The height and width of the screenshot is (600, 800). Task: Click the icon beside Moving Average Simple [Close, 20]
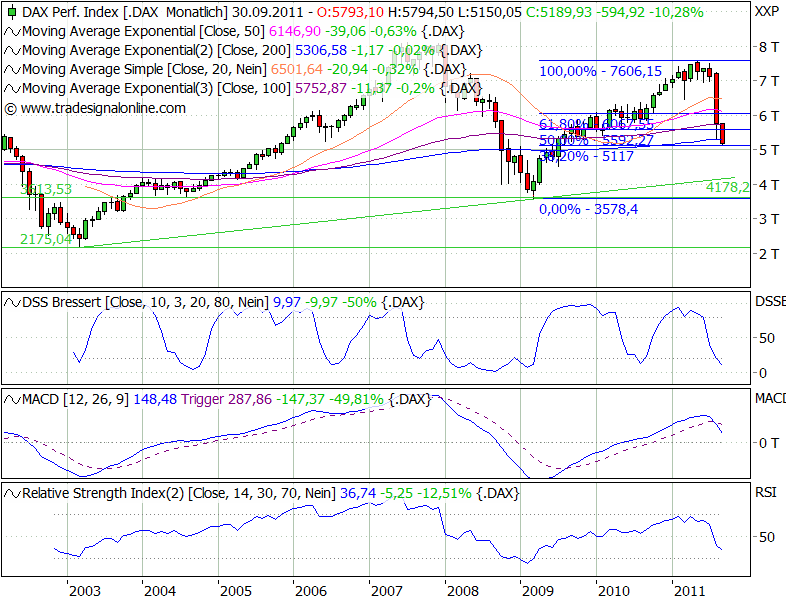pos(10,70)
